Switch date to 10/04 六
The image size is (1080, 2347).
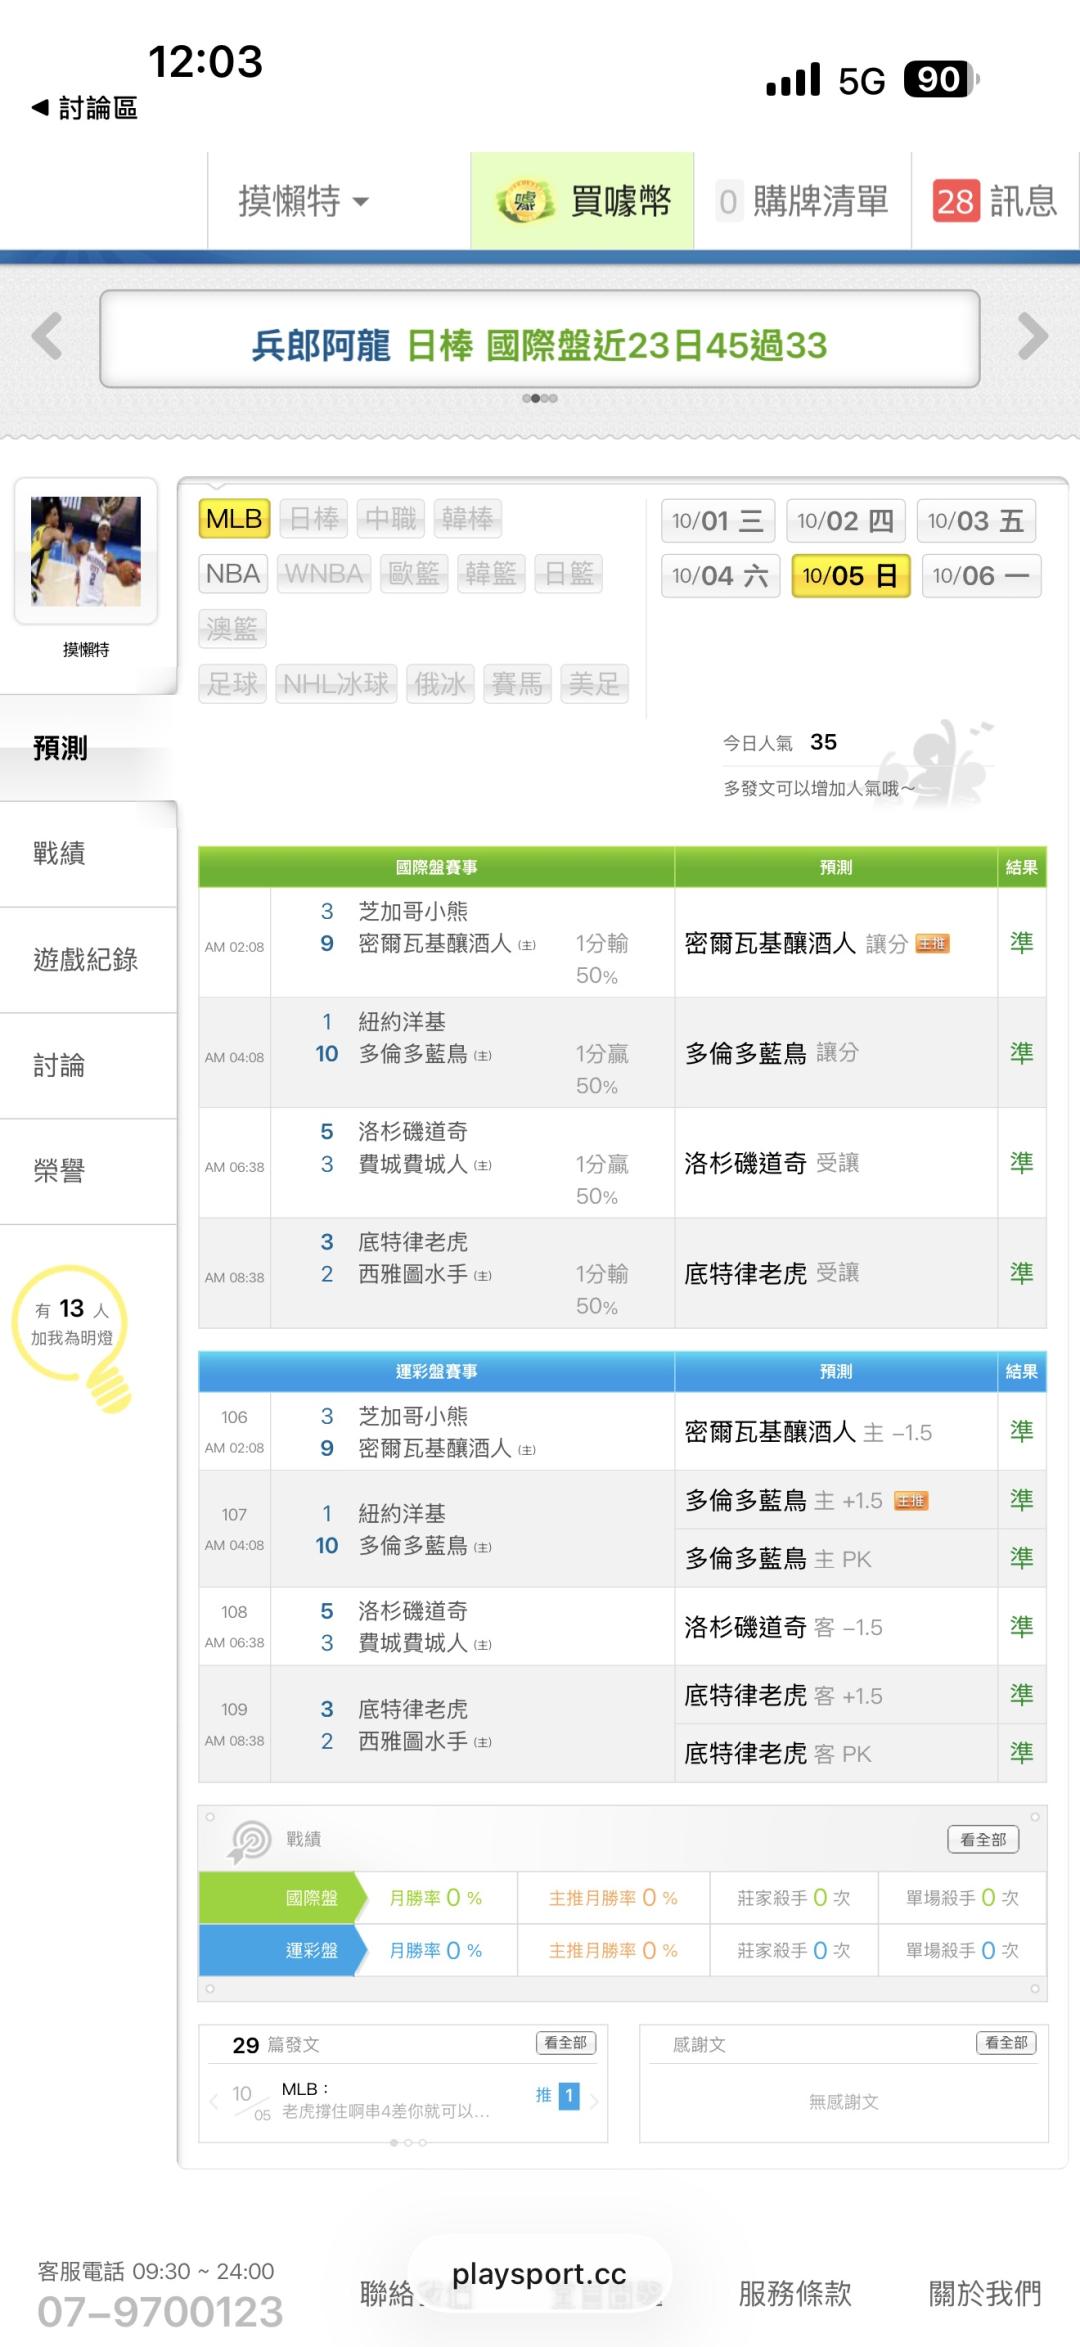tap(720, 576)
